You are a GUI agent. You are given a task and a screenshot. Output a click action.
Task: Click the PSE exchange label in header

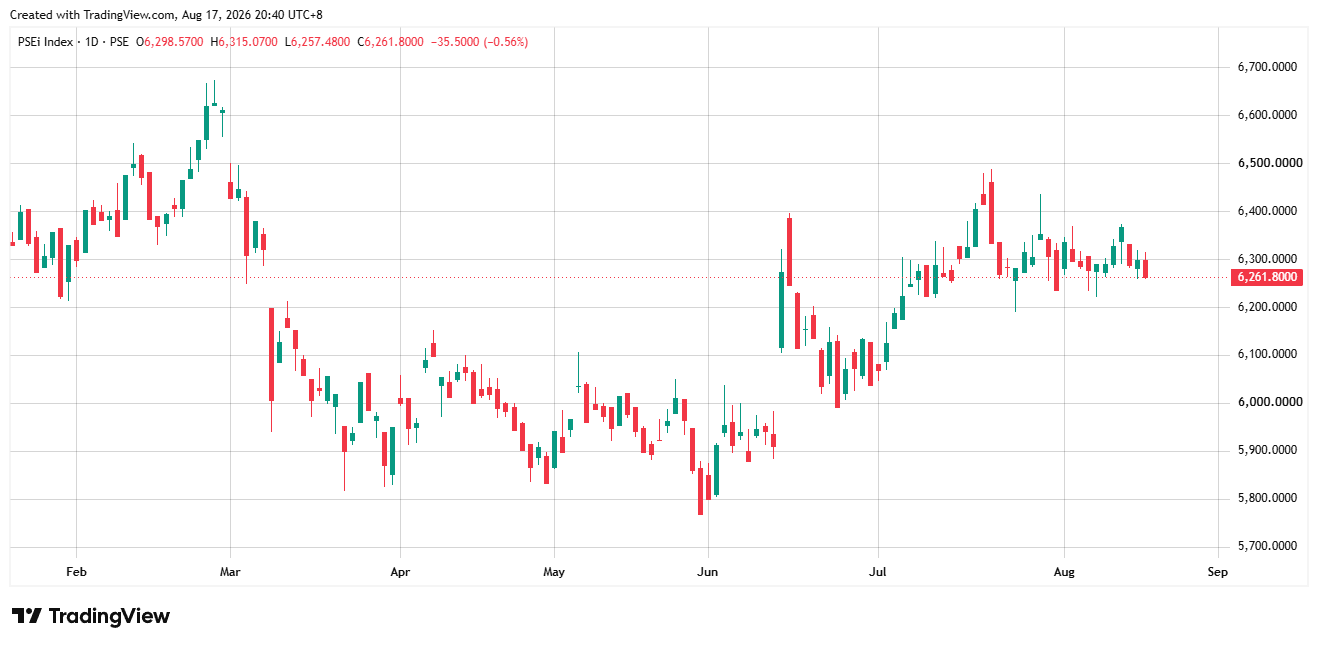click(x=119, y=42)
